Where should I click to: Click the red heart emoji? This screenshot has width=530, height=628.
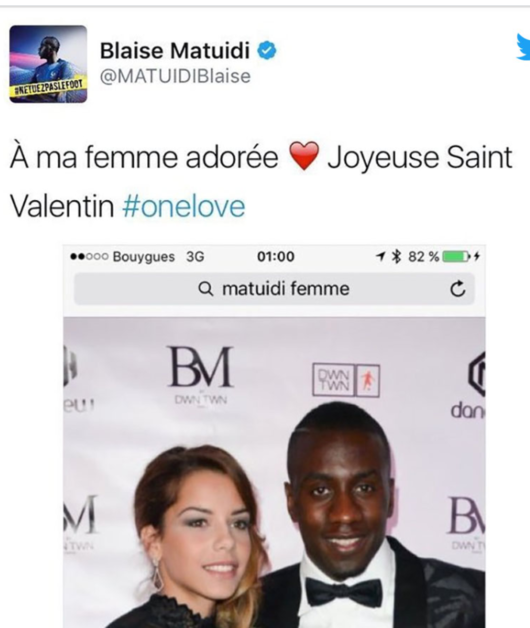point(304,156)
